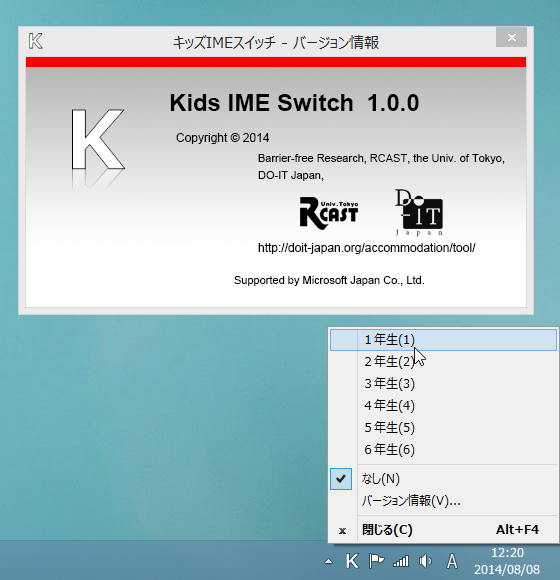This screenshot has height=580, width=560.
Task: Click the Copyright © 2014 text
Action: [223, 138]
